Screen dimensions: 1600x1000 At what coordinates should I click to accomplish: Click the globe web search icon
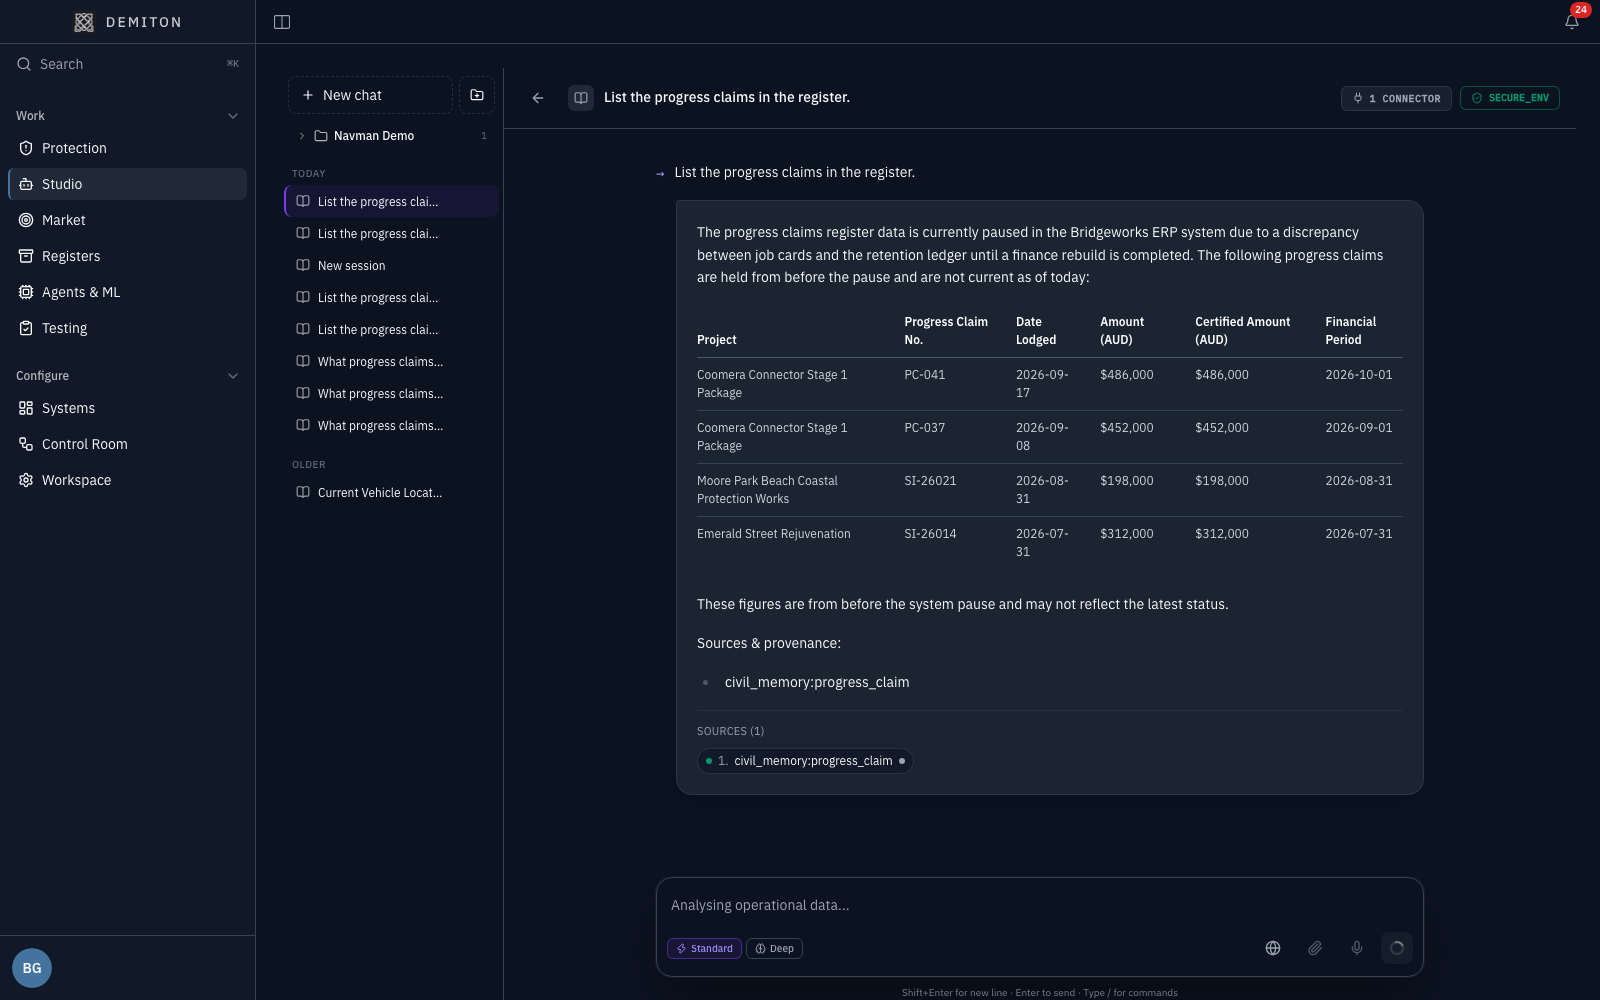(1273, 948)
